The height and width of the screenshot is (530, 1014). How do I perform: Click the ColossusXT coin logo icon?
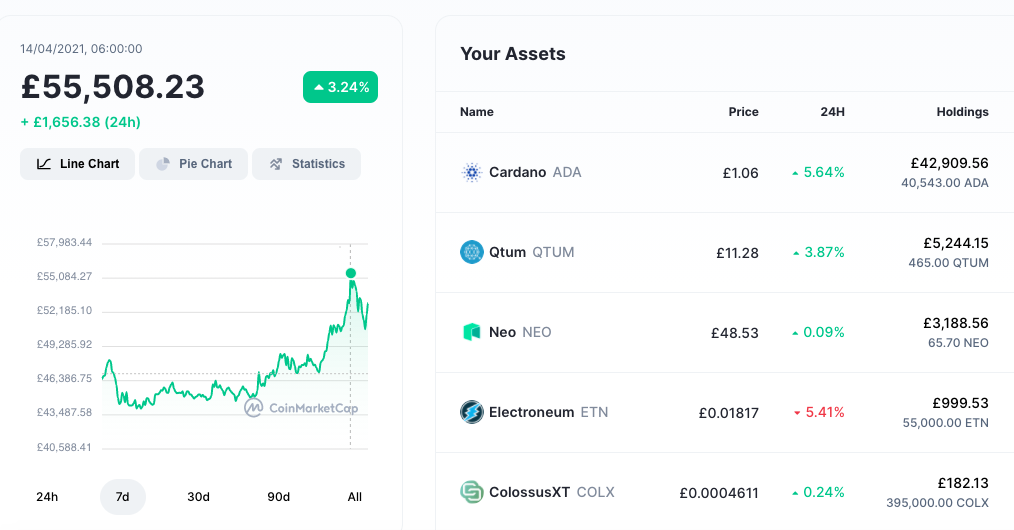pyautogui.click(x=471, y=492)
